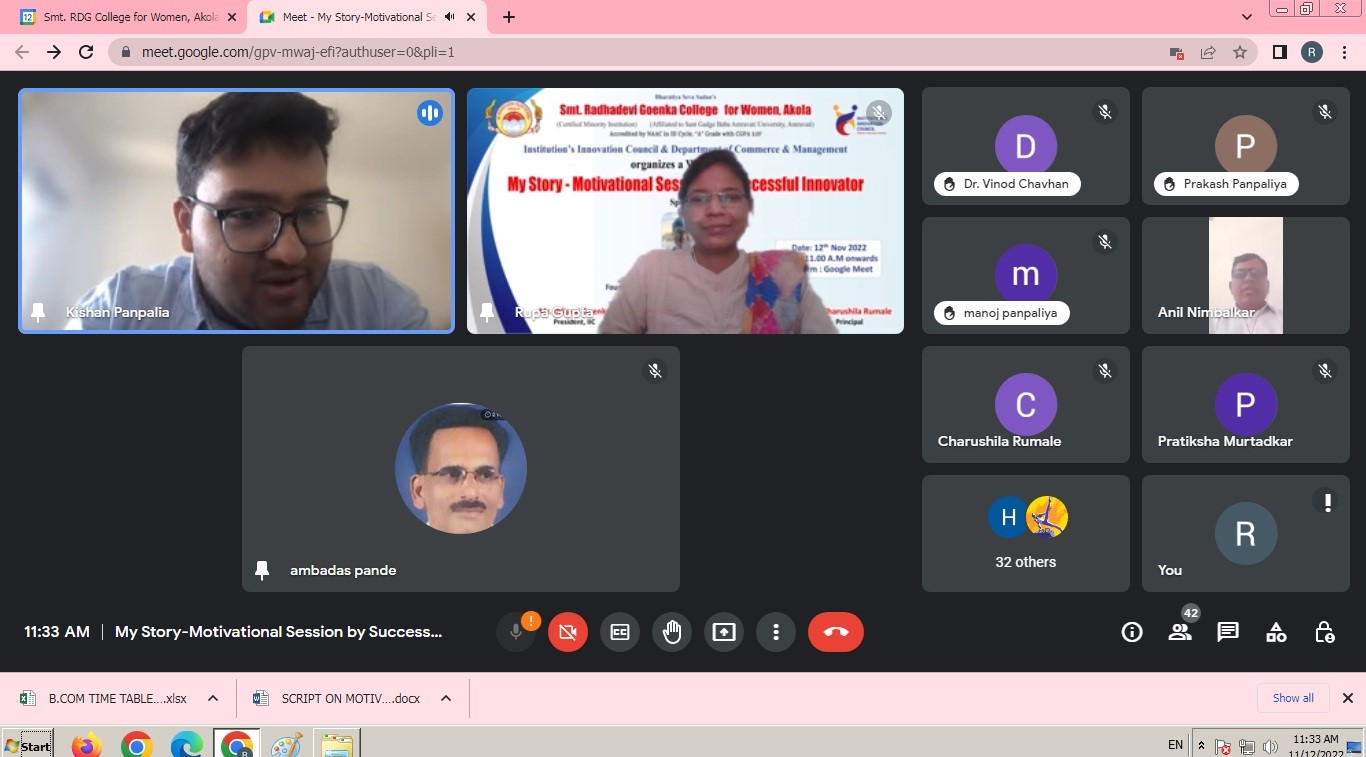Open more options three-dot menu
Image resolution: width=1366 pixels, height=757 pixels.
775,632
